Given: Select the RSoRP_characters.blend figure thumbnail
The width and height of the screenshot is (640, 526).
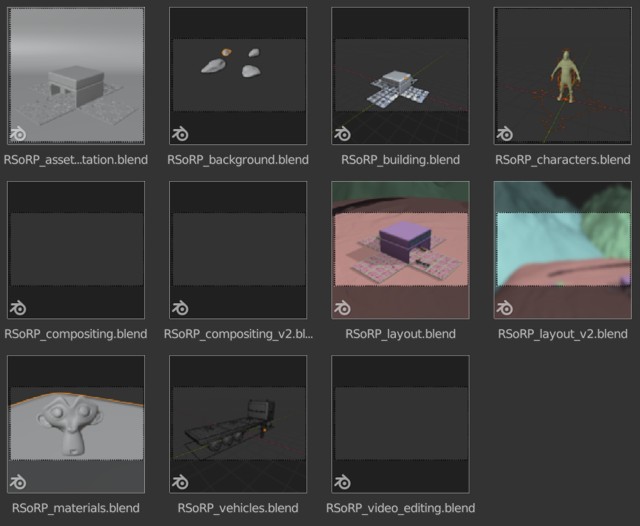Looking at the screenshot, I should (x=562, y=76).
